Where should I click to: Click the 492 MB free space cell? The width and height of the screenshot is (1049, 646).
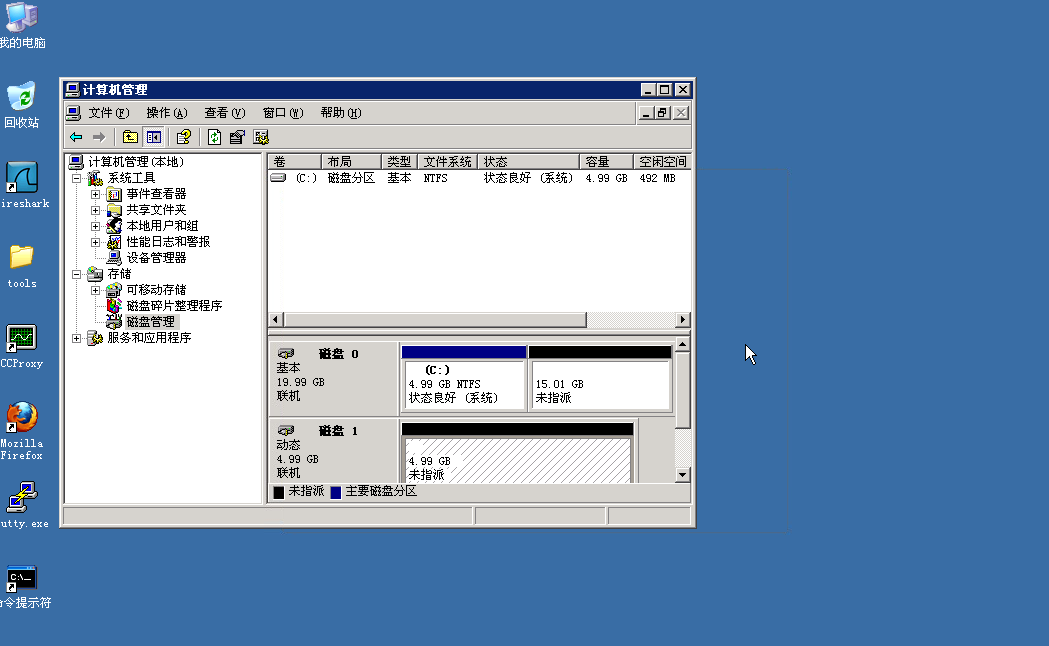tap(658, 179)
